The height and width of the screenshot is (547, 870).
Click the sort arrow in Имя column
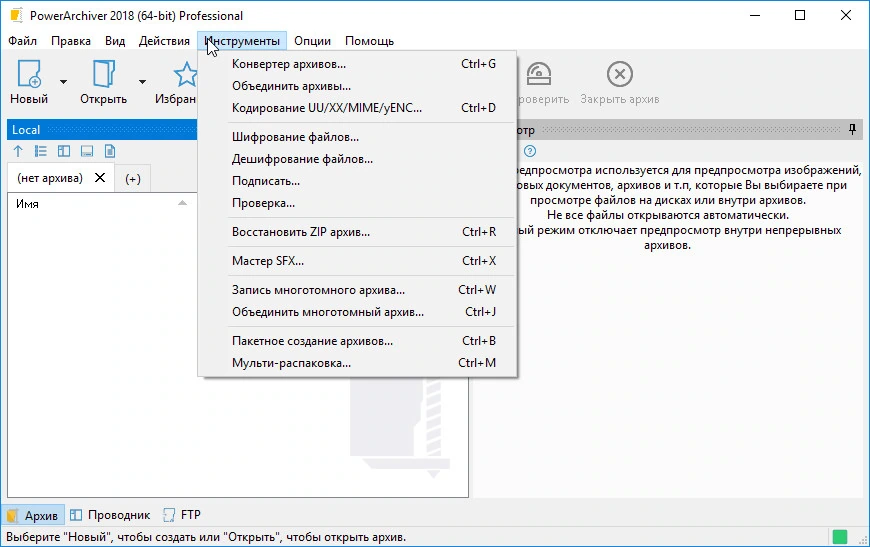pos(182,203)
